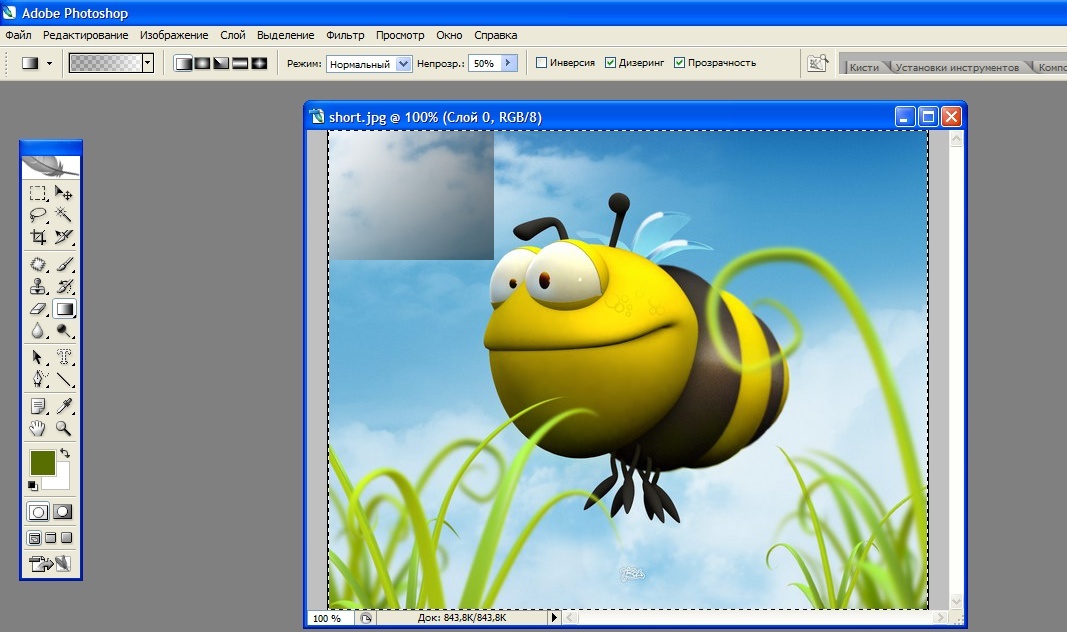Open status bar preview icon
Screen dimensions: 1067x632
coord(366,618)
